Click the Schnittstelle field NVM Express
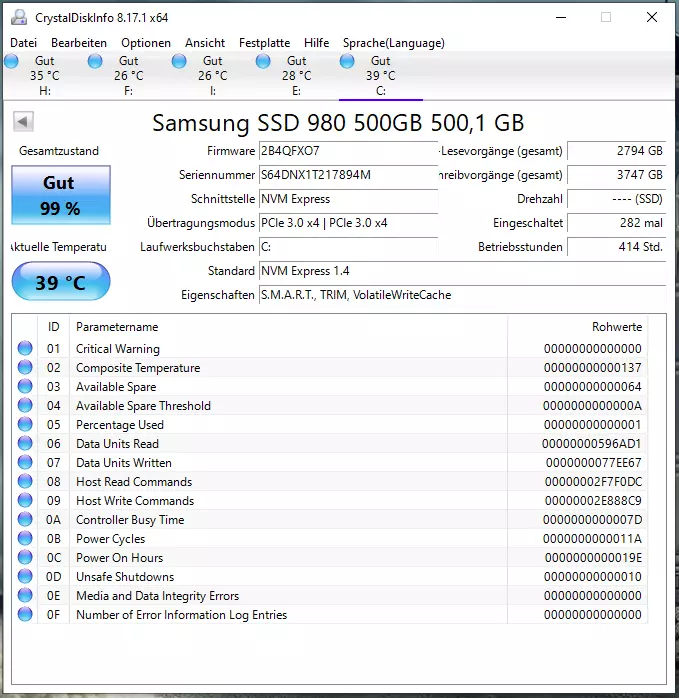The width and height of the screenshot is (679, 698). pyautogui.click(x=348, y=199)
